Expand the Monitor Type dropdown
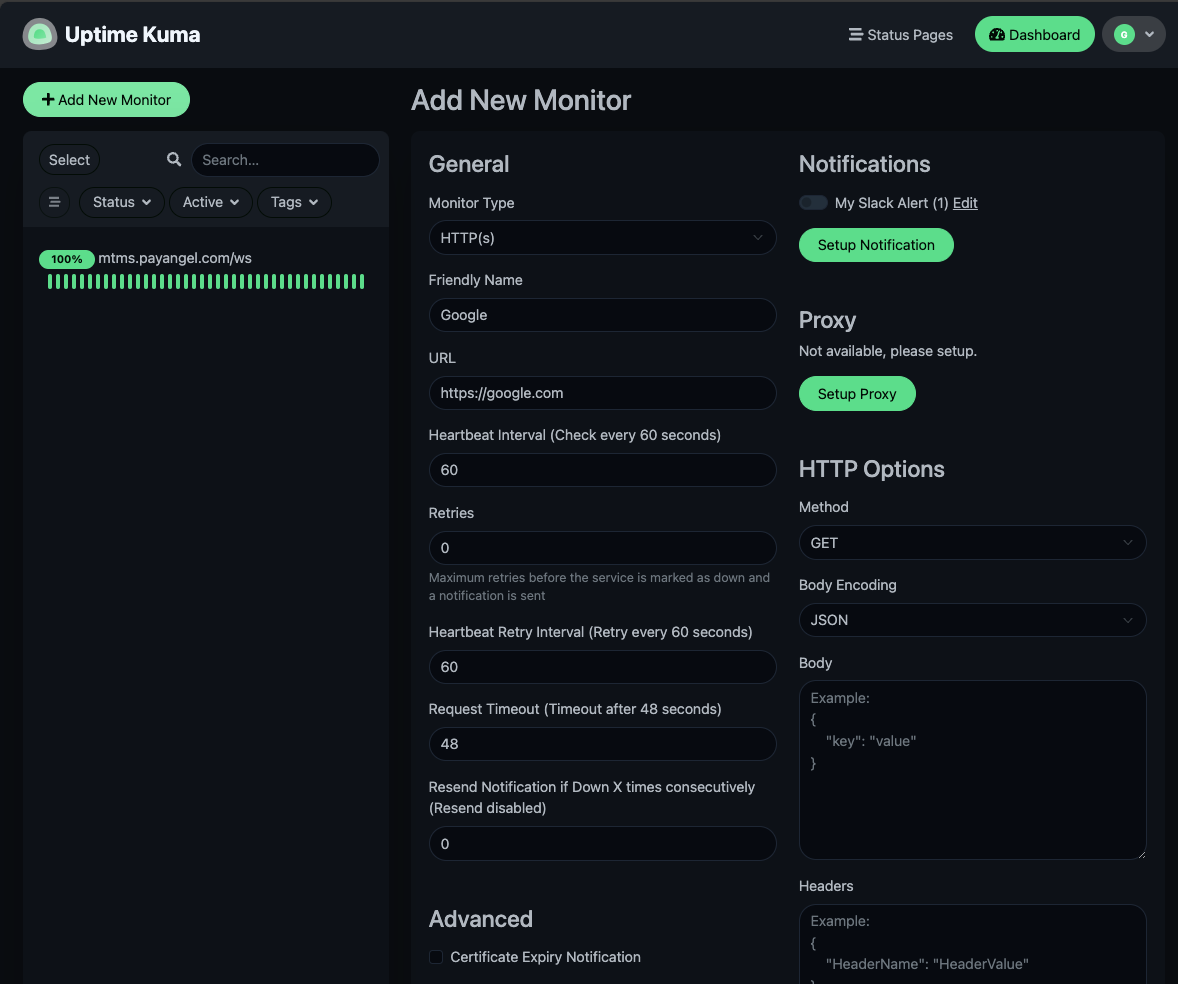The image size is (1178, 984). point(602,238)
